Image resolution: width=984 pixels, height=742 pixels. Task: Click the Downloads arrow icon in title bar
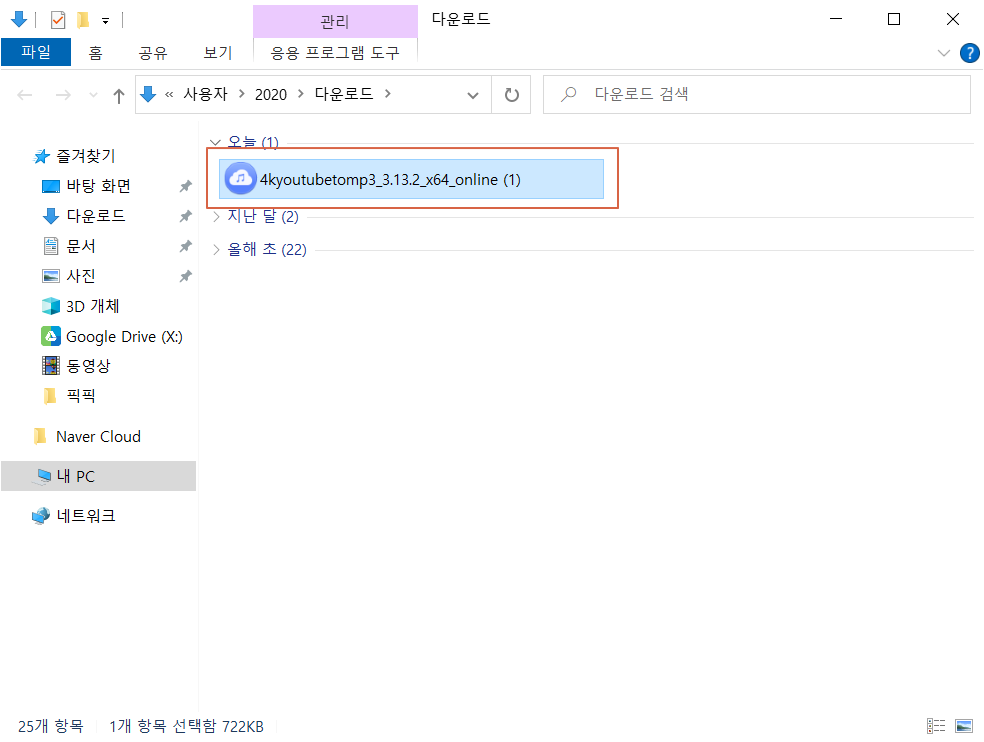click(x=19, y=19)
